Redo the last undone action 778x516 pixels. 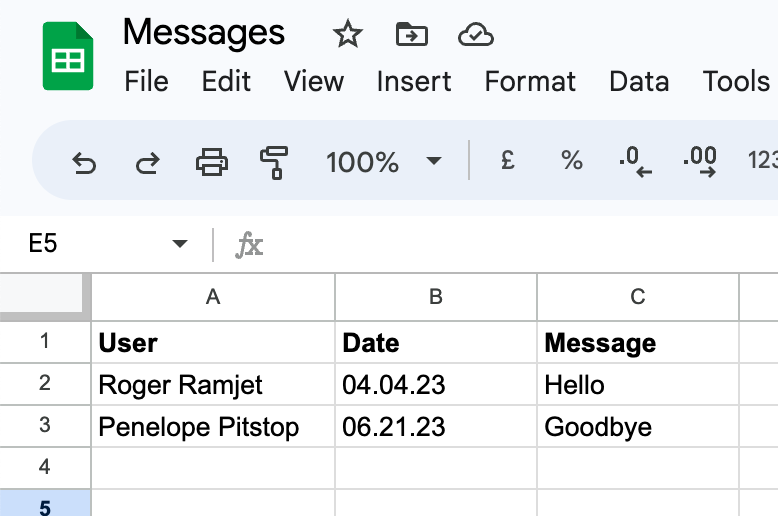[x=147, y=161]
